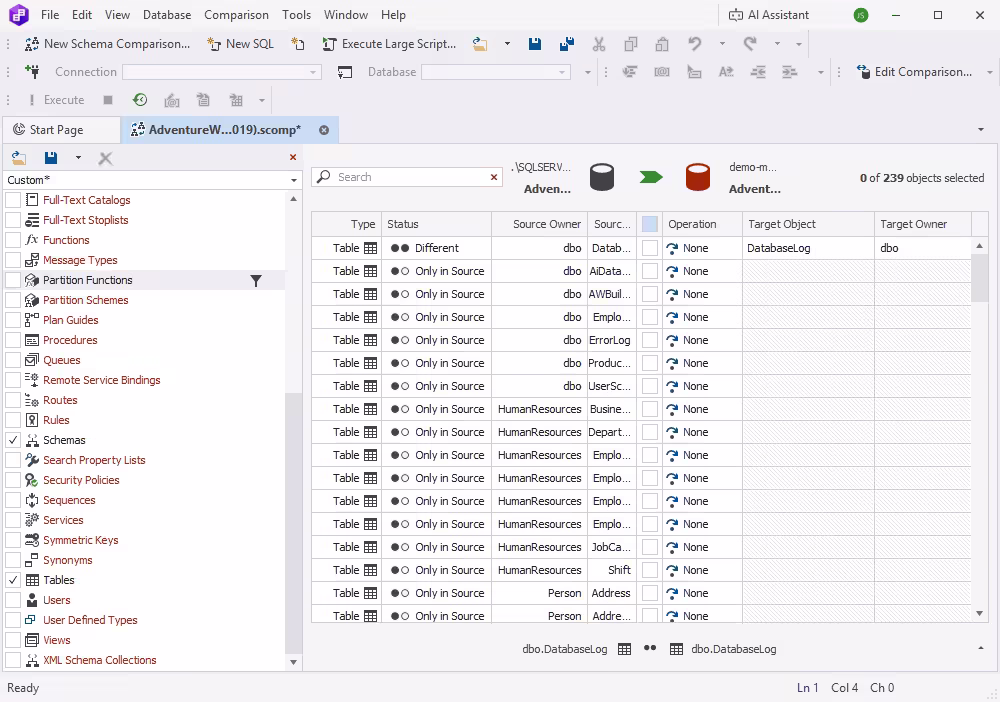Click the Redo arrow icon
The height and width of the screenshot is (702, 1000).
tap(750, 44)
